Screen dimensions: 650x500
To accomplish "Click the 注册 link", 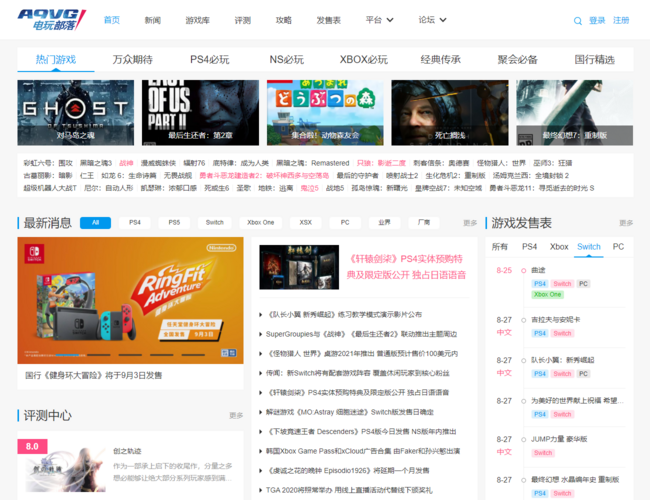I will (x=621, y=20).
